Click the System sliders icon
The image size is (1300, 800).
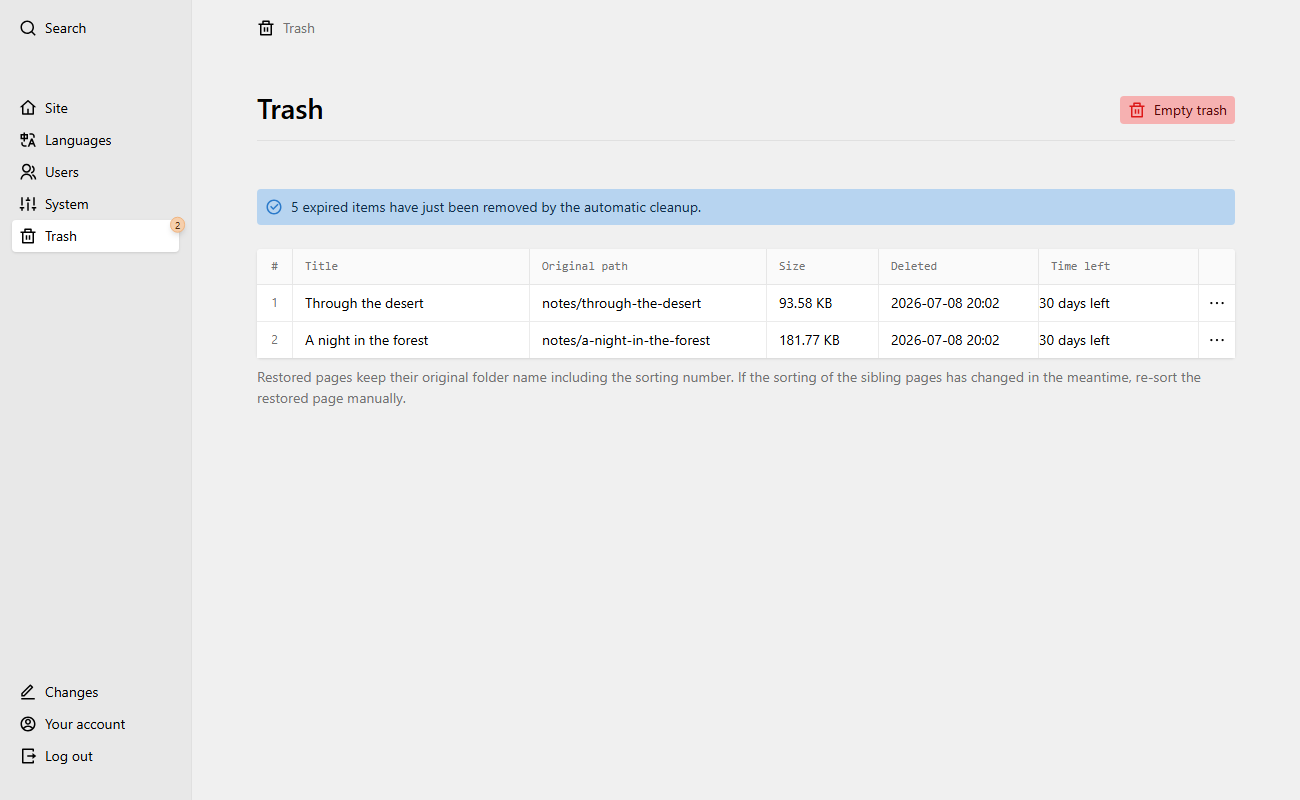pyautogui.click(x=28, y=204)
